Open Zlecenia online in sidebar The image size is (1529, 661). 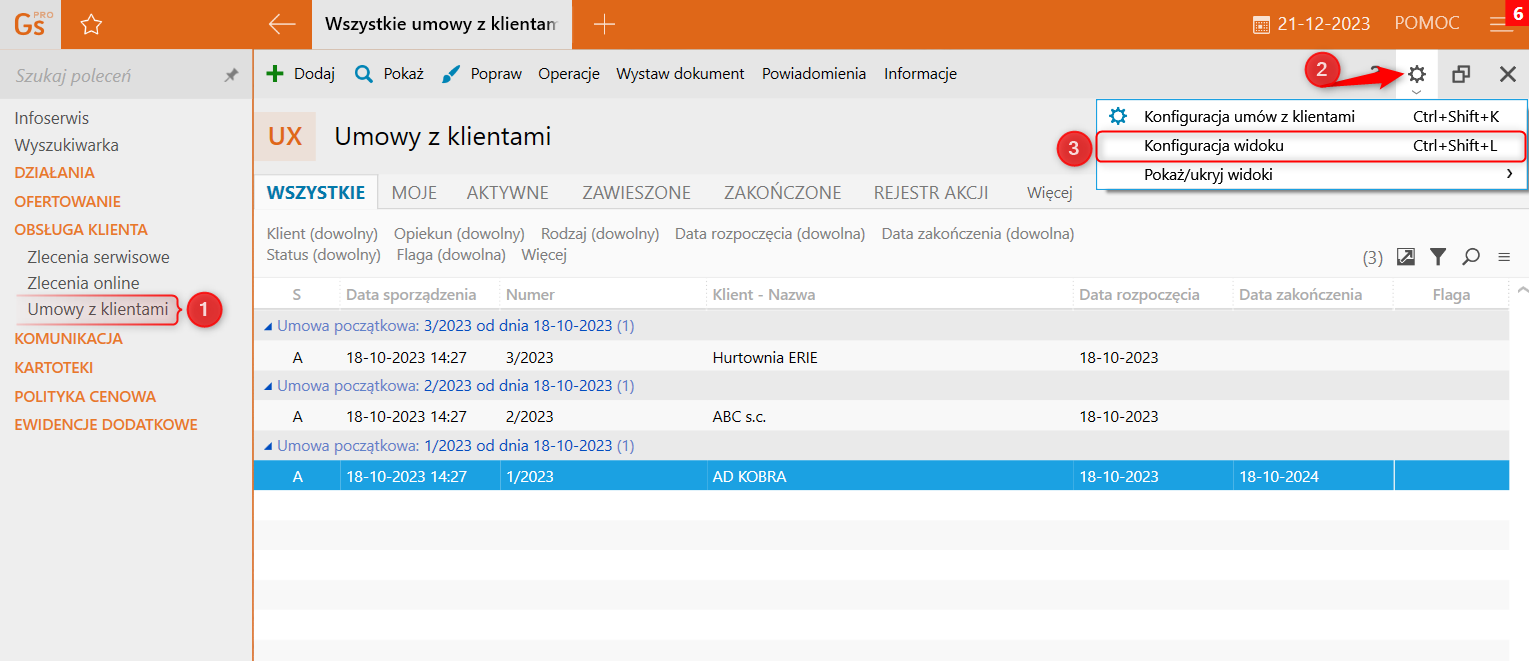click(x=83, y=283)
